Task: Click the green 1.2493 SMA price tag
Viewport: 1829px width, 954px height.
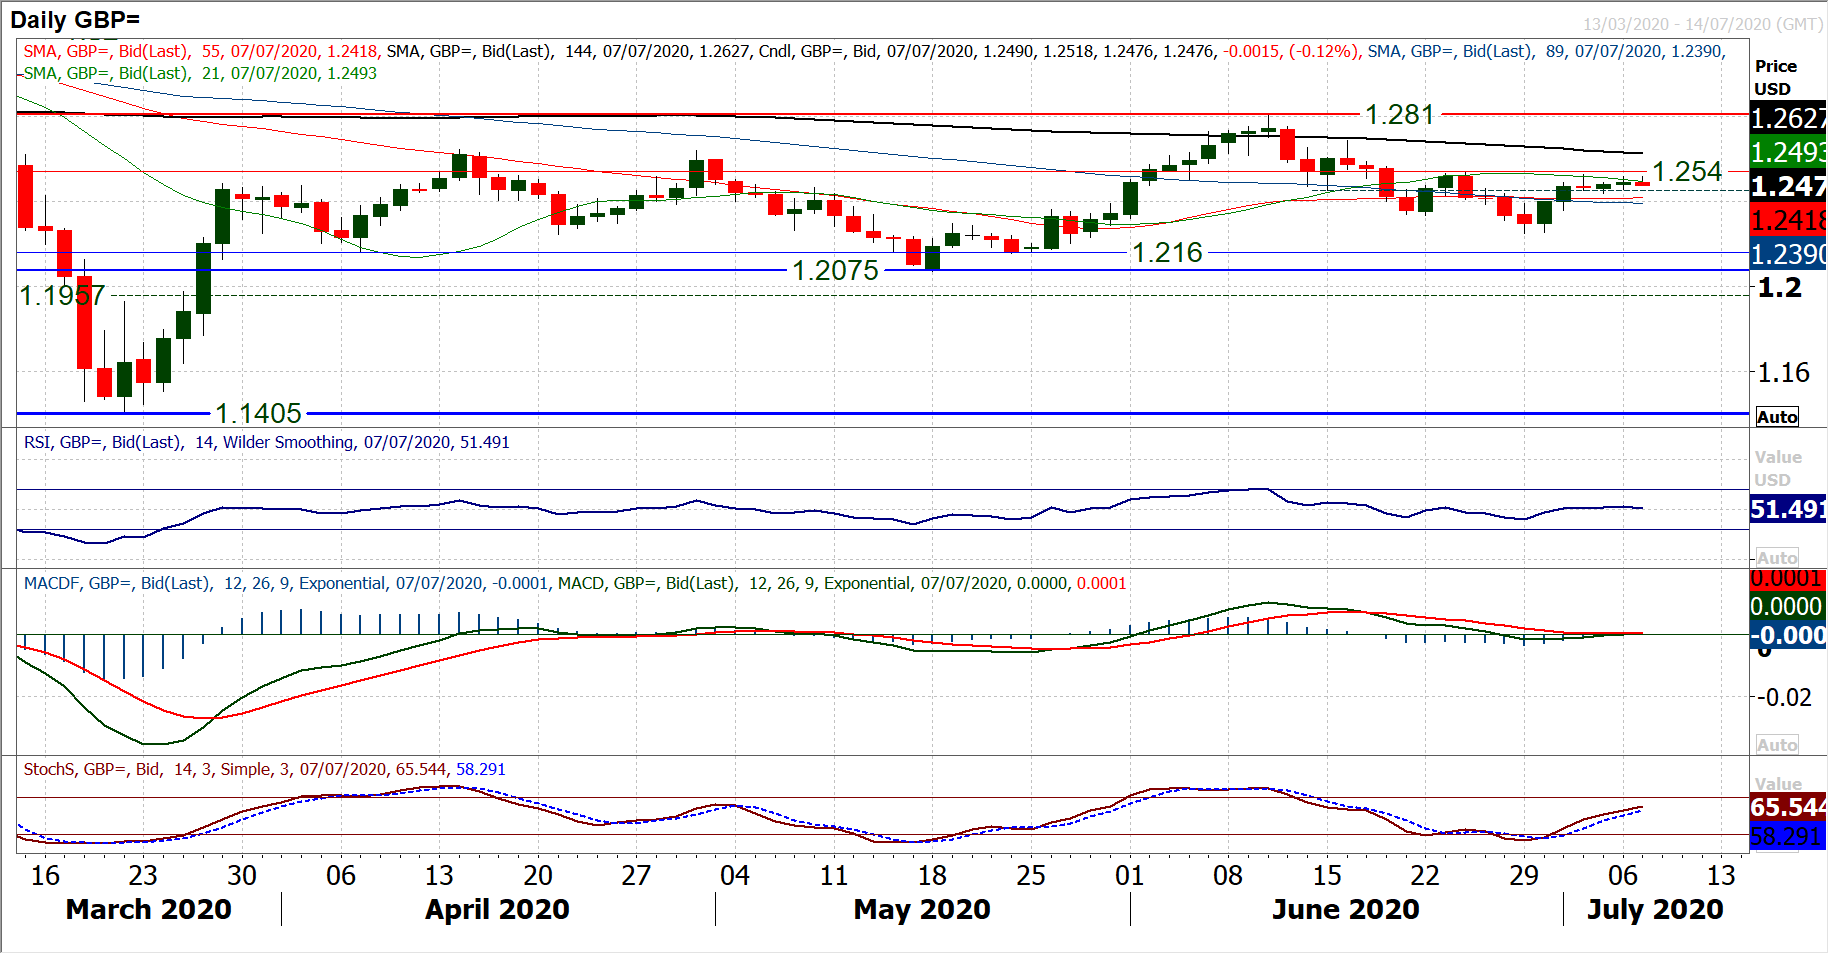Action: click(1787, 153)
